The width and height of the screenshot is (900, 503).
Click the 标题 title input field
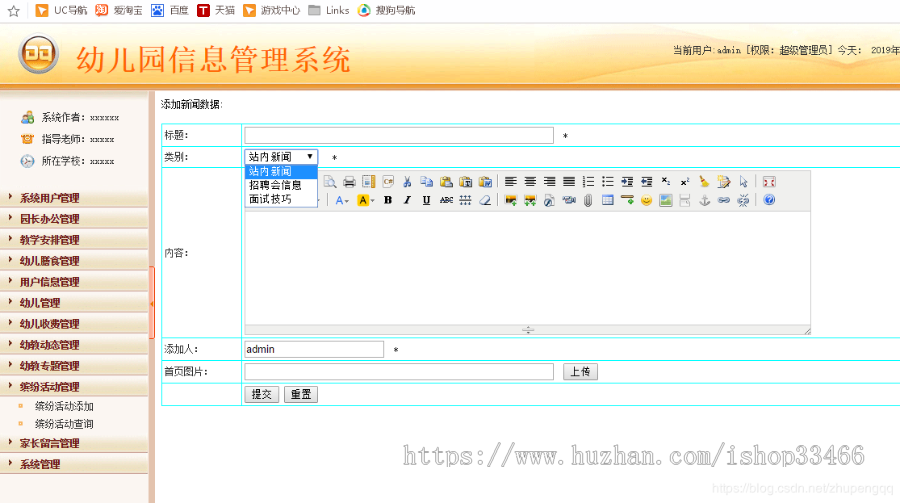(x=399, y=136)
